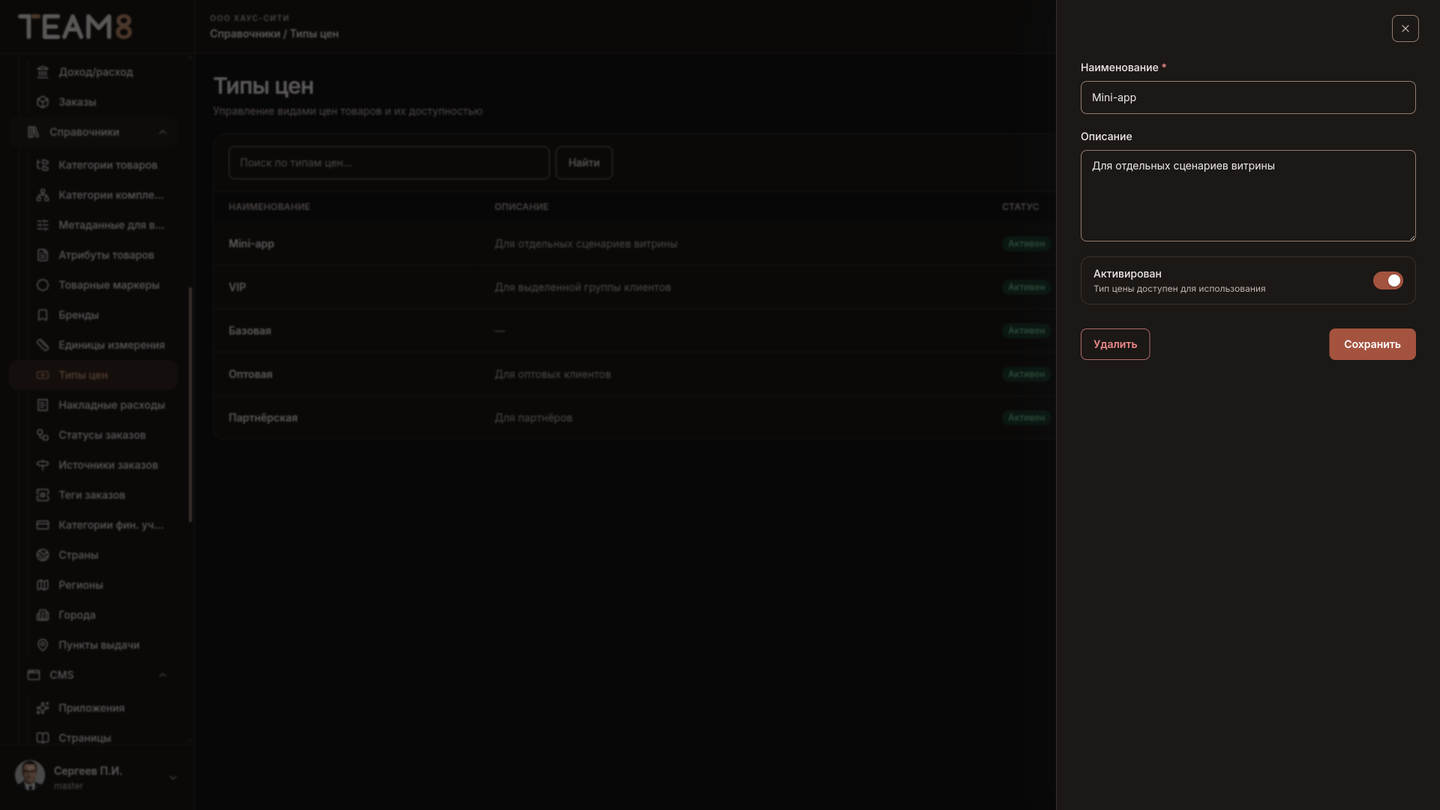This screenshot has width=1440, height=810.
Task: Click the Наименование input field
Action: click(x=1248, y=97)
